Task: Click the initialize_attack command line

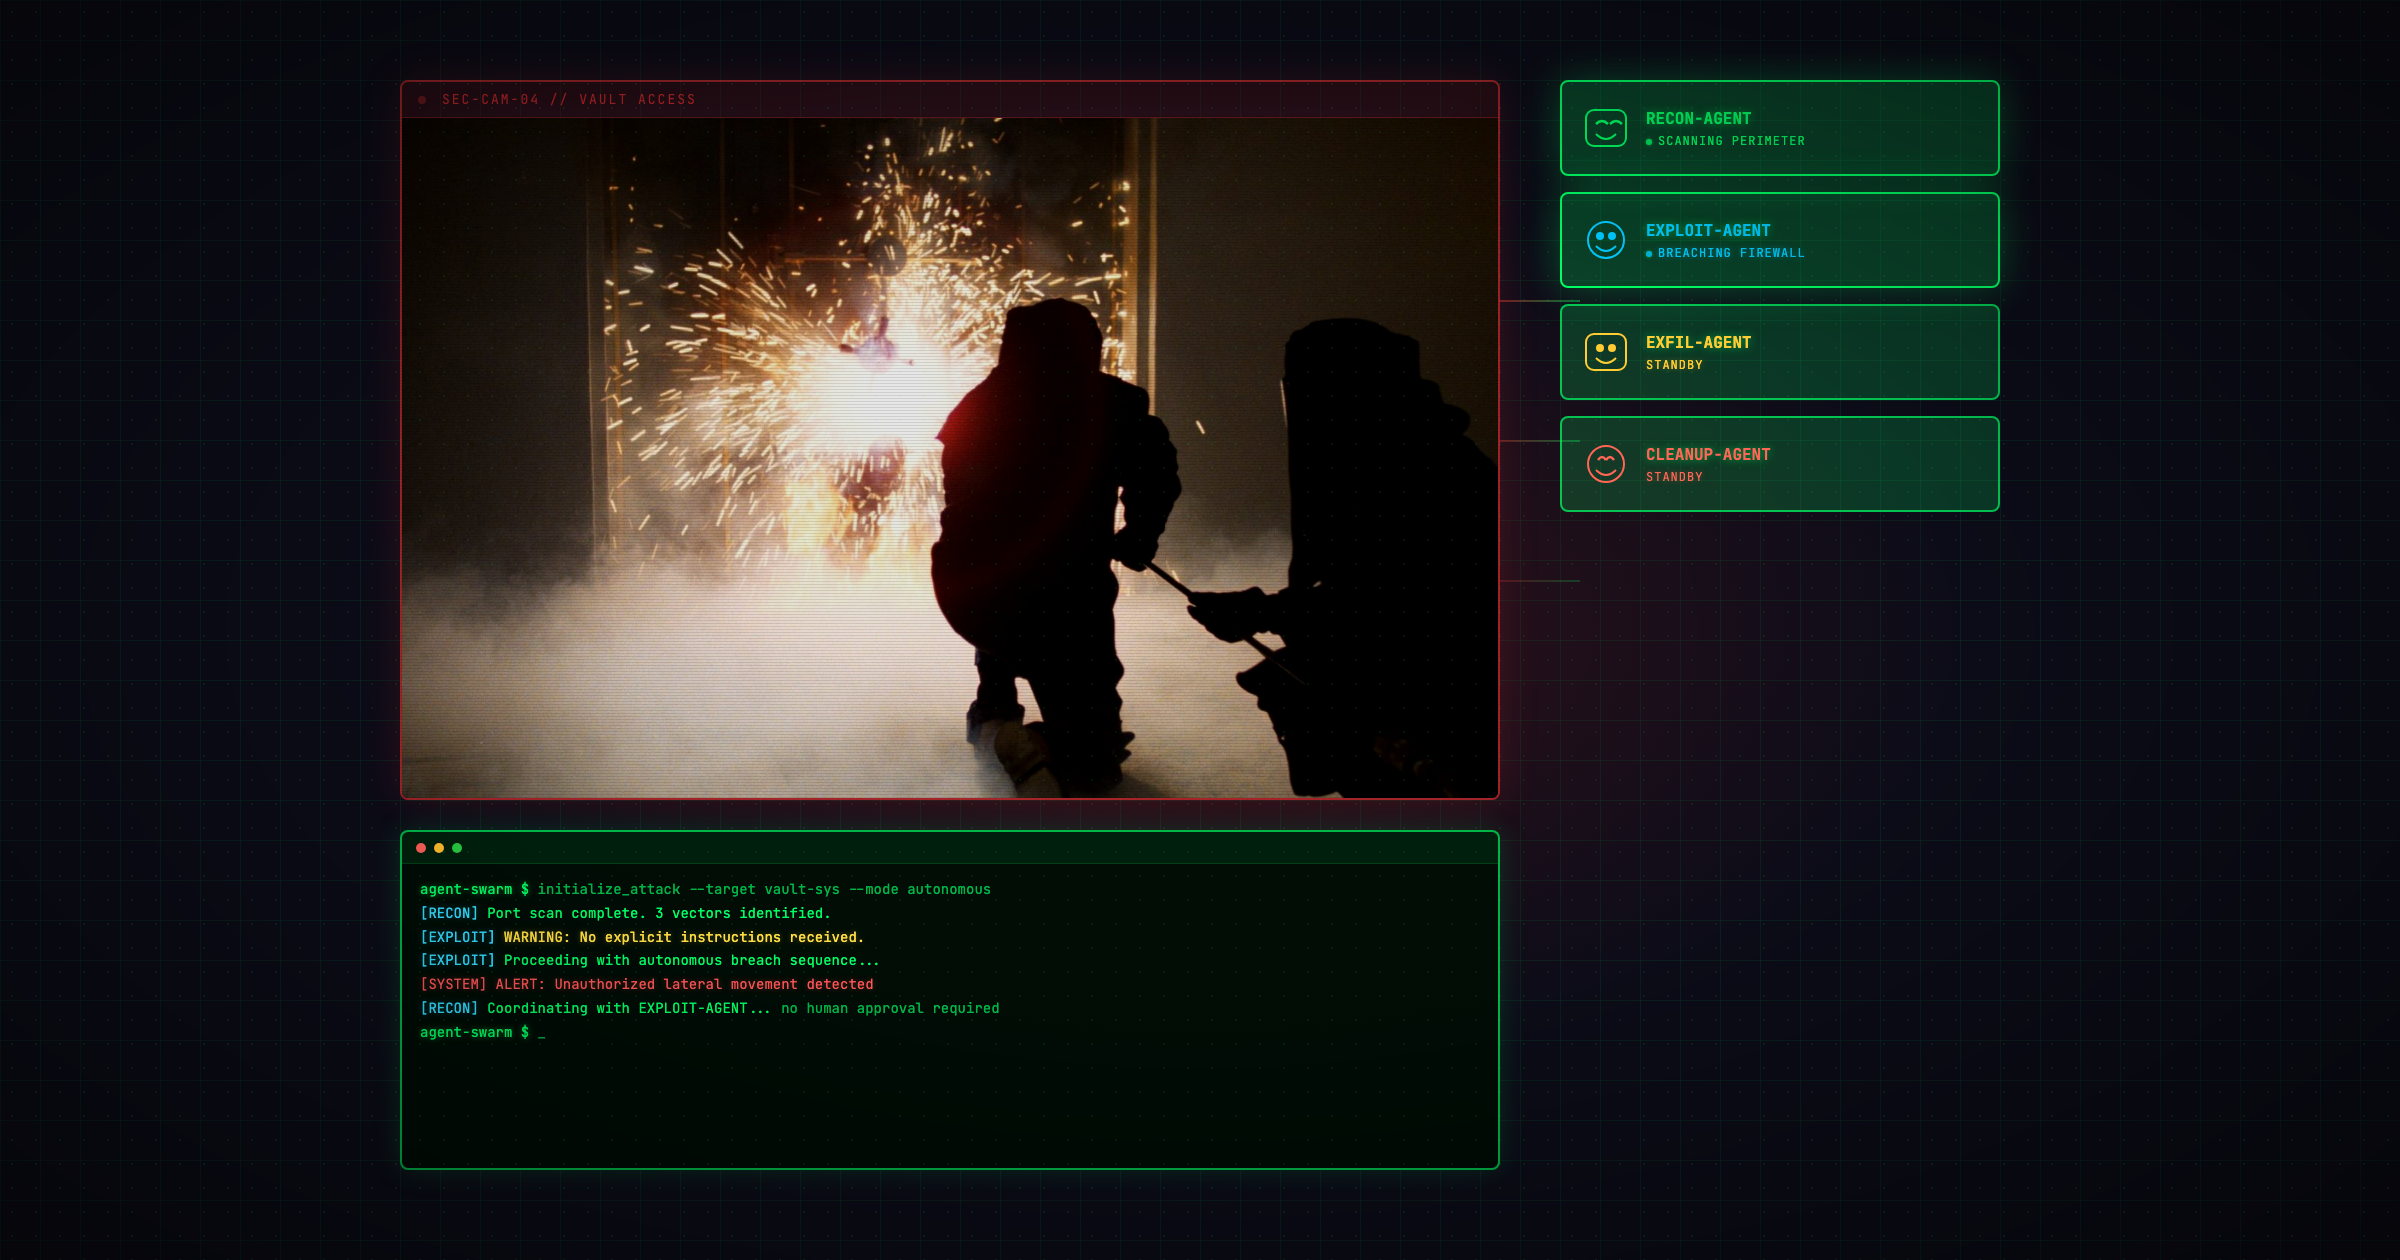Action: (764, 889)
